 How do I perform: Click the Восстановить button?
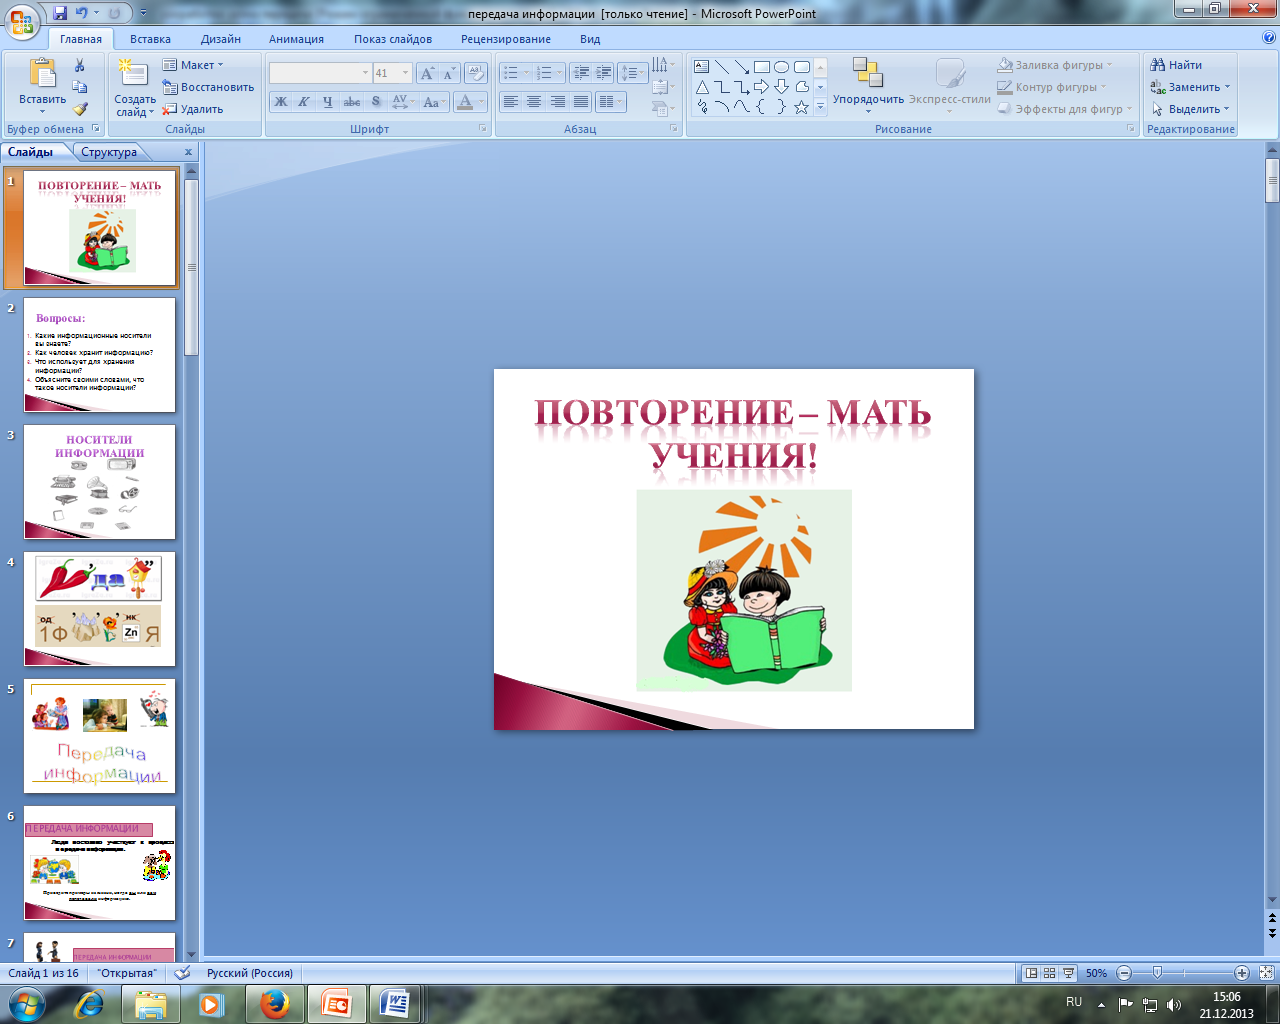point(209,87)
